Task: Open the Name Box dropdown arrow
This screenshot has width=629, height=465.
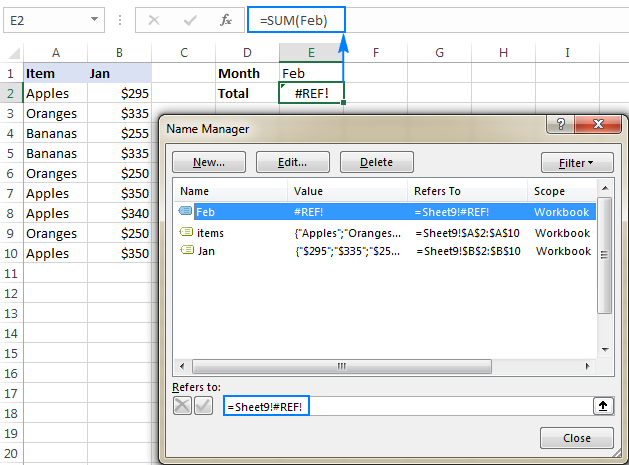Action: (x=93, y=19)
